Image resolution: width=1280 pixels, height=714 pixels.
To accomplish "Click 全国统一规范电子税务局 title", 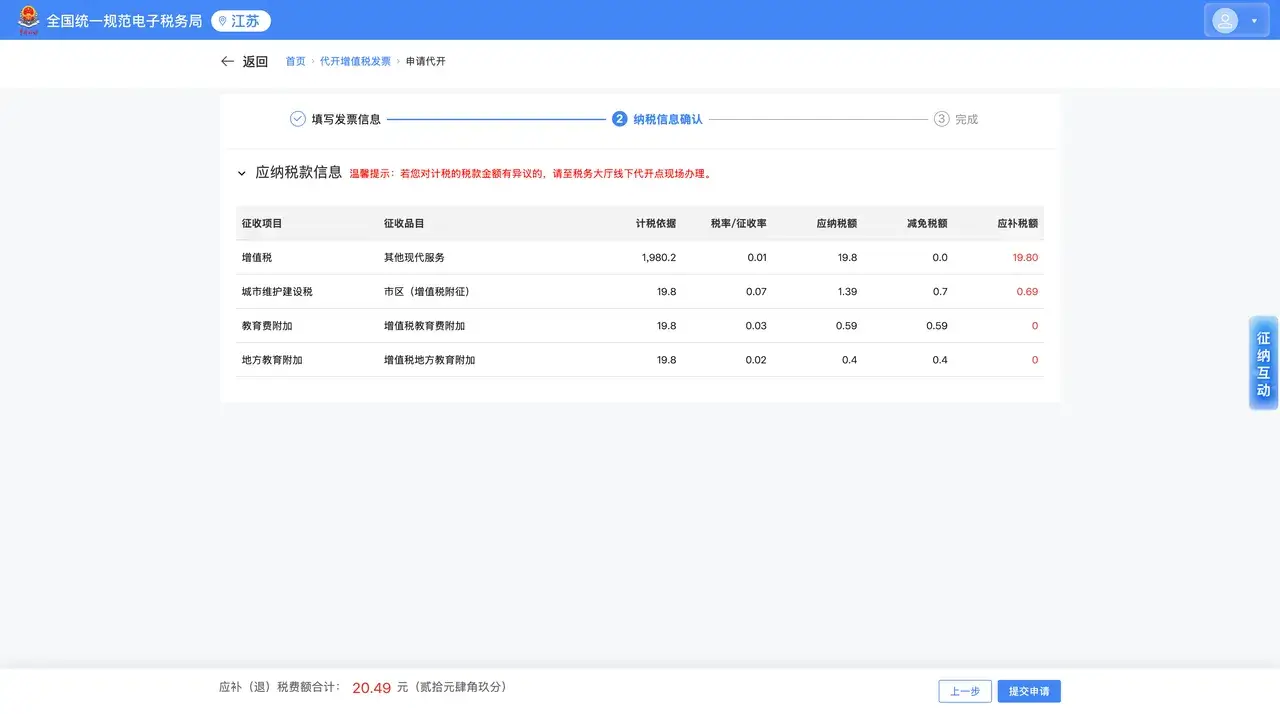I will click(124, 21).
